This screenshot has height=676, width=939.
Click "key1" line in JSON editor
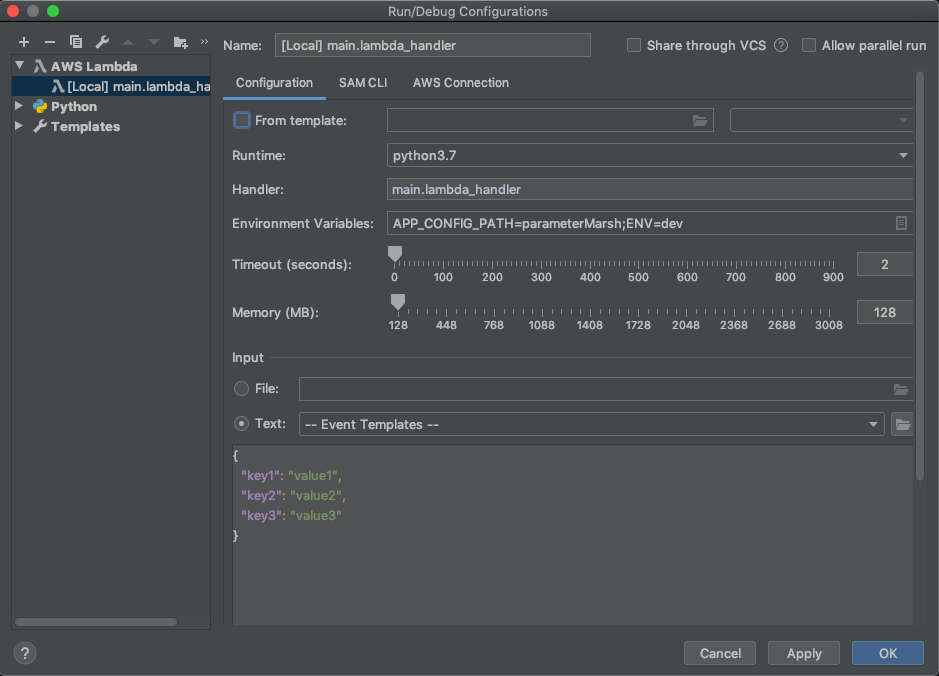click(291, 475)
